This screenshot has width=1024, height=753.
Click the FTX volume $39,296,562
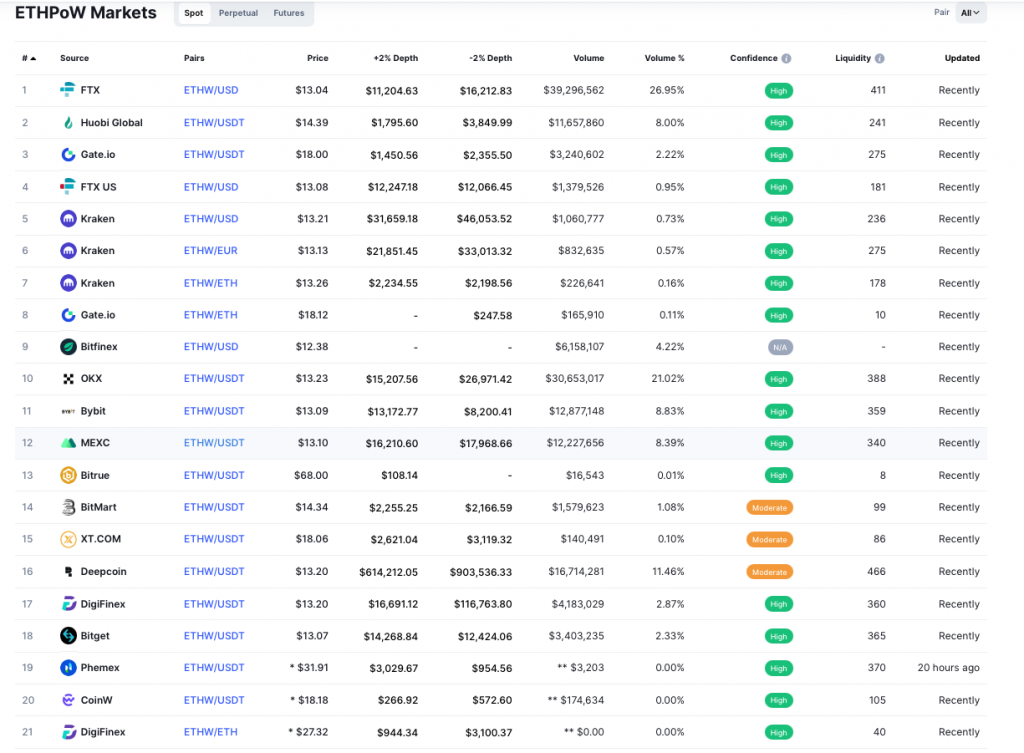(573, 90)
